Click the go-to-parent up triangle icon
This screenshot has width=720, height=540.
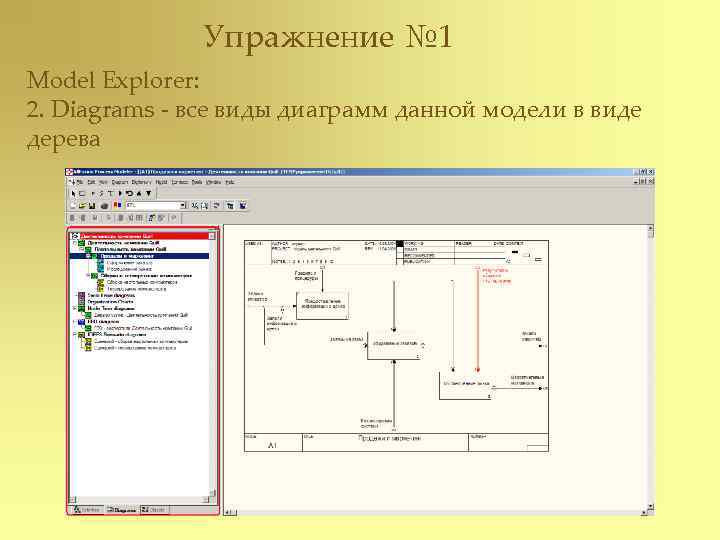[139, 194]
